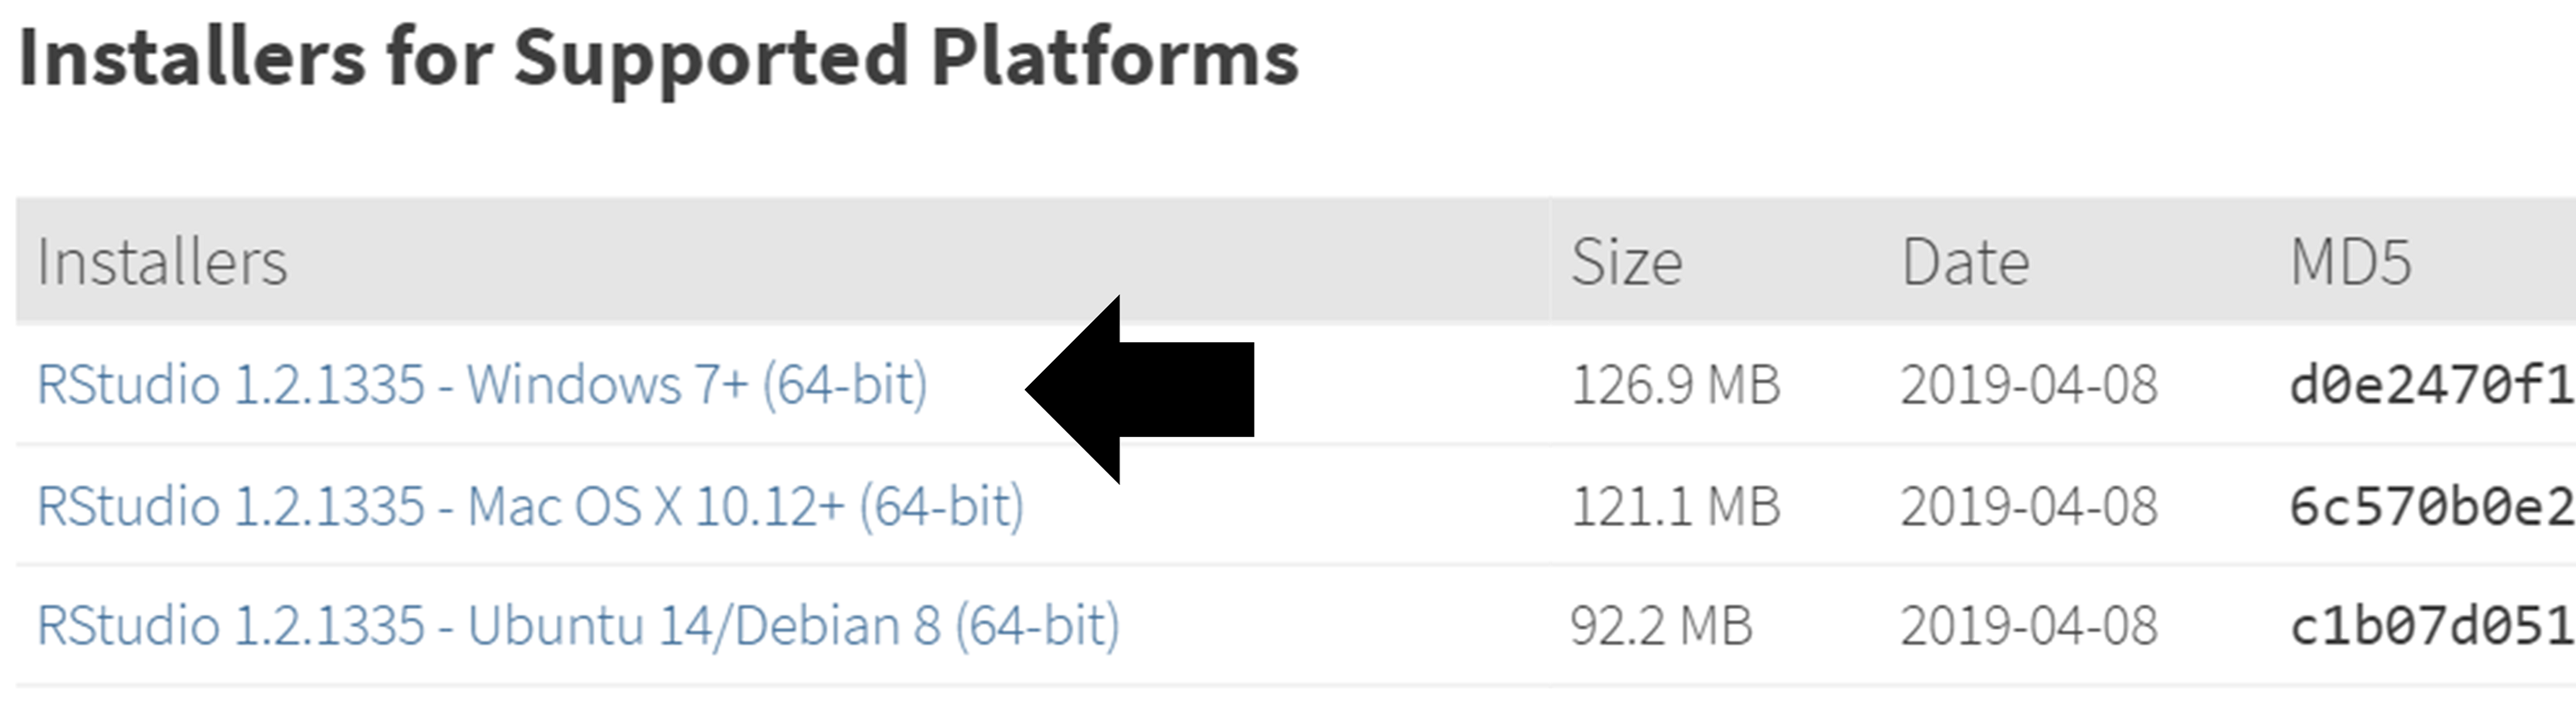Viewport: 2576px width, 707px height.
Task: Click the 2019-04-08 date in Windows row
Action: tap(2029, 385)
